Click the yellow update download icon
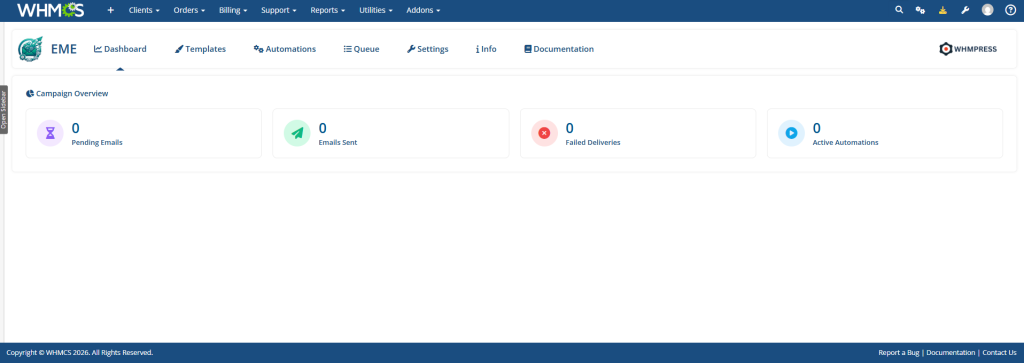Viewport: 1024px width, 363px height. coord(942,10)
